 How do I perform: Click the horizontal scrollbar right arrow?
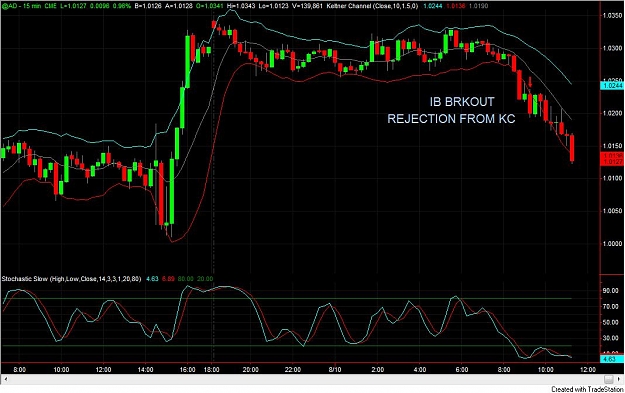point(620,379)
